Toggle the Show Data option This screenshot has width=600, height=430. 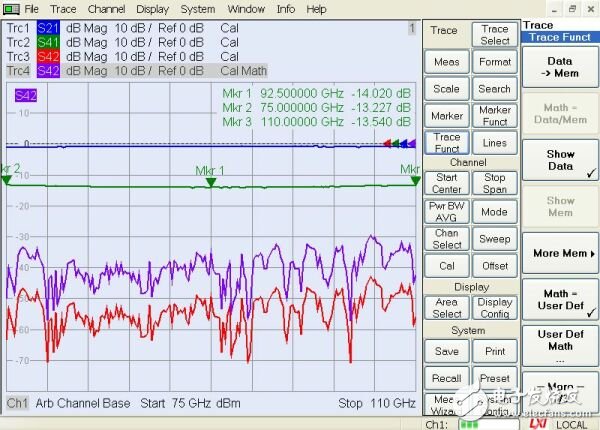point(559,161)
